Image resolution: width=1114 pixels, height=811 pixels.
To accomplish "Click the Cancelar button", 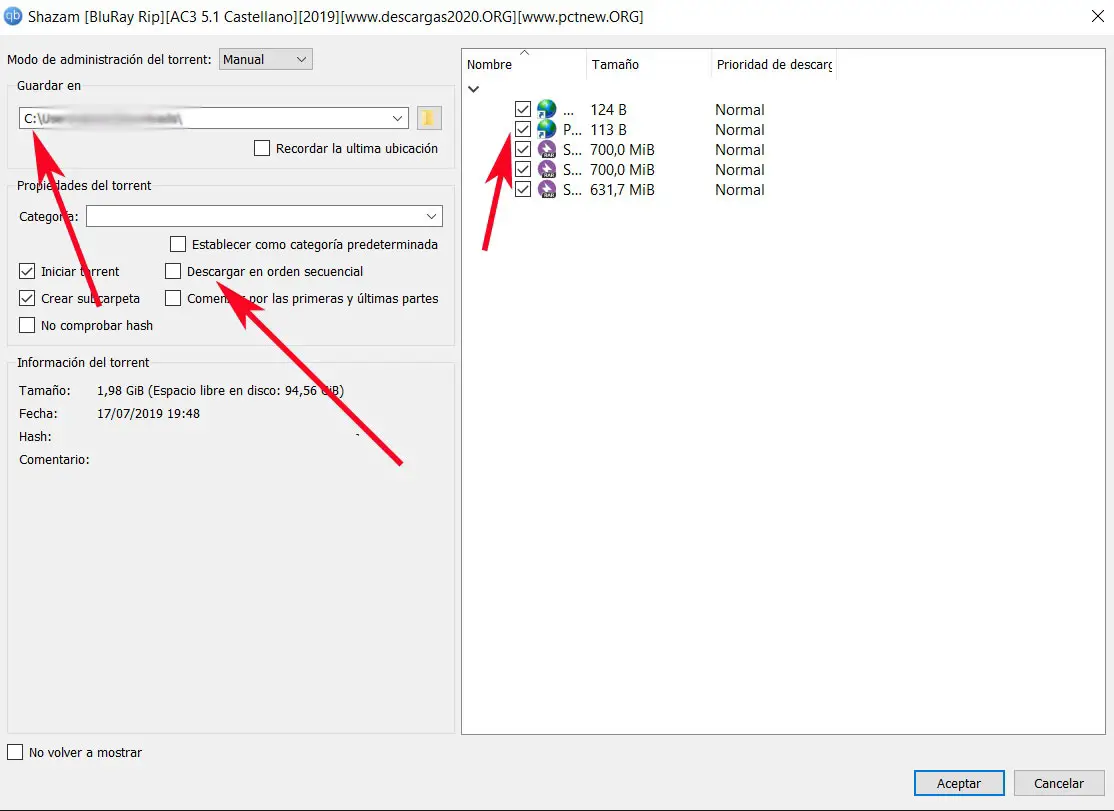I will point(1059,783).
